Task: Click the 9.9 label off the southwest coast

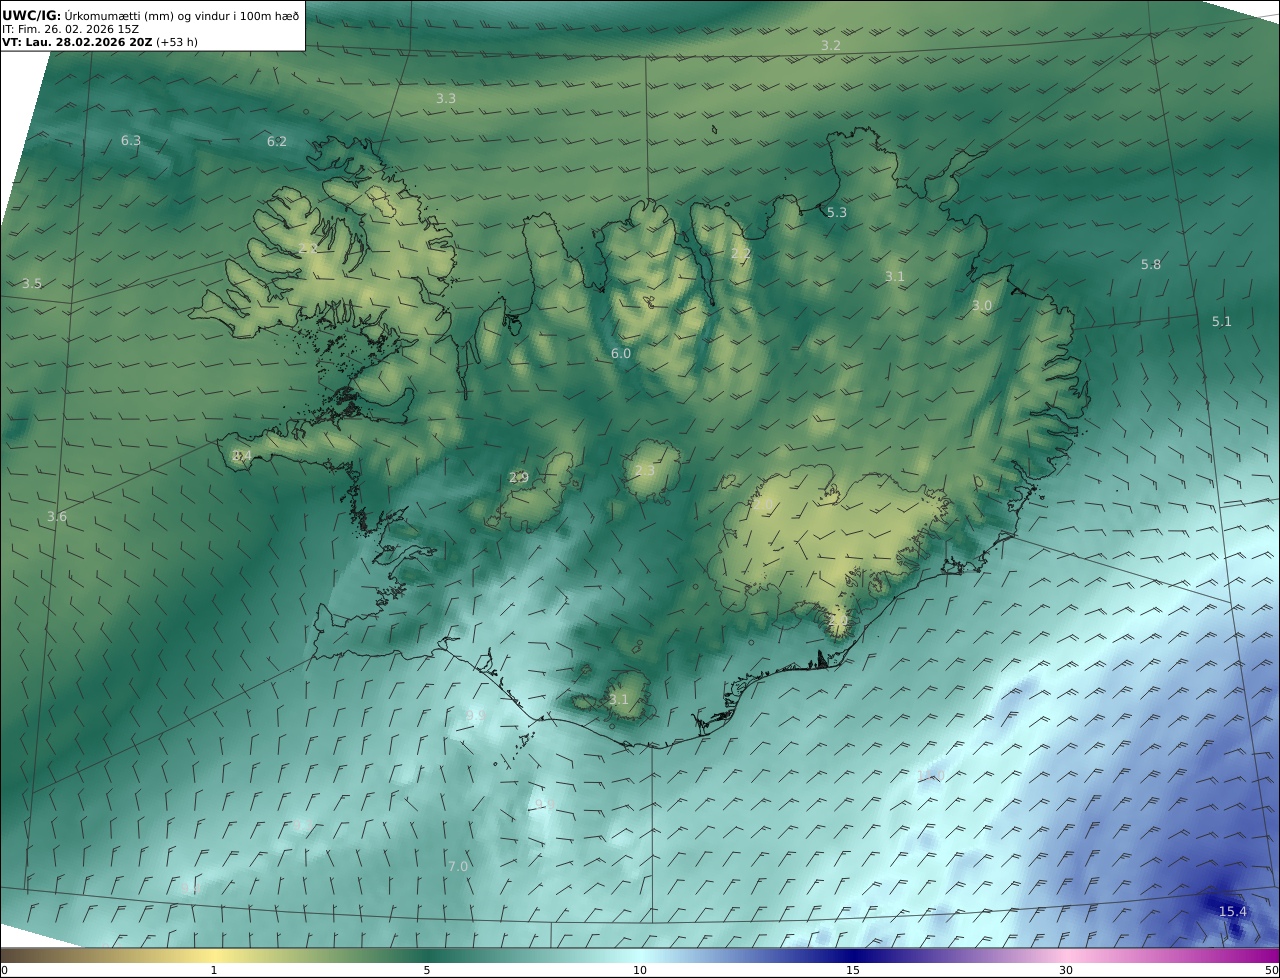Action: [x=476, y=716]
